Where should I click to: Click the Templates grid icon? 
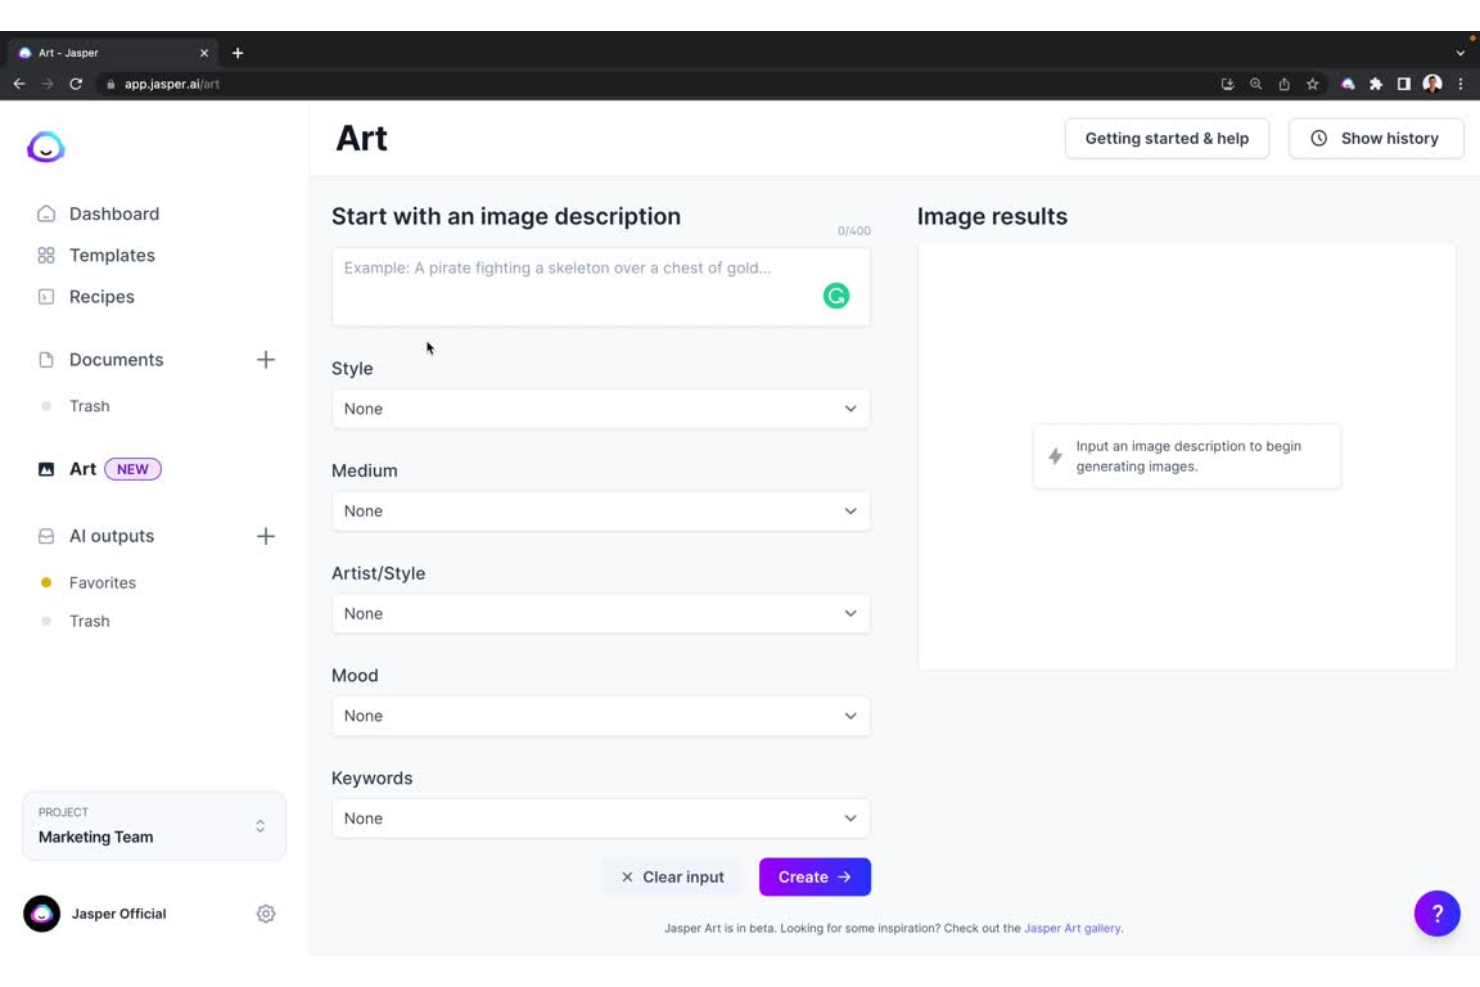point(46,255)
